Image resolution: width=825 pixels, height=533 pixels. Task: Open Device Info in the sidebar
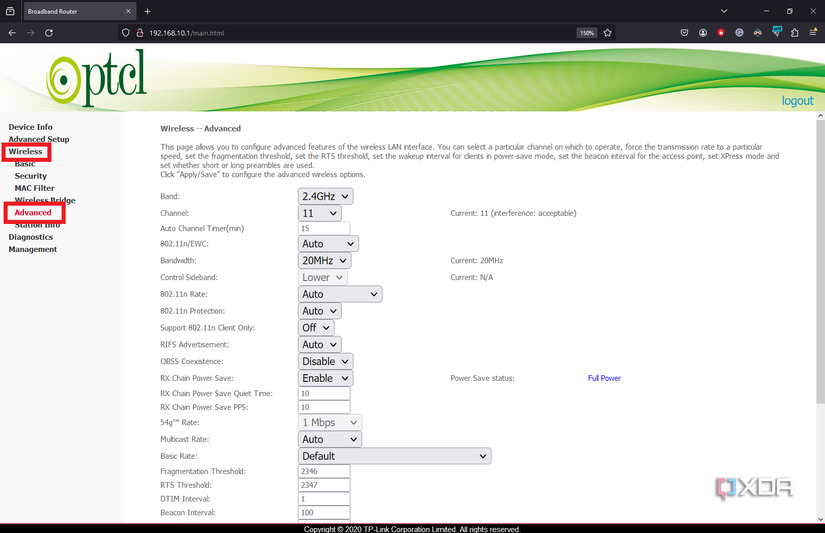coord(31,127)
